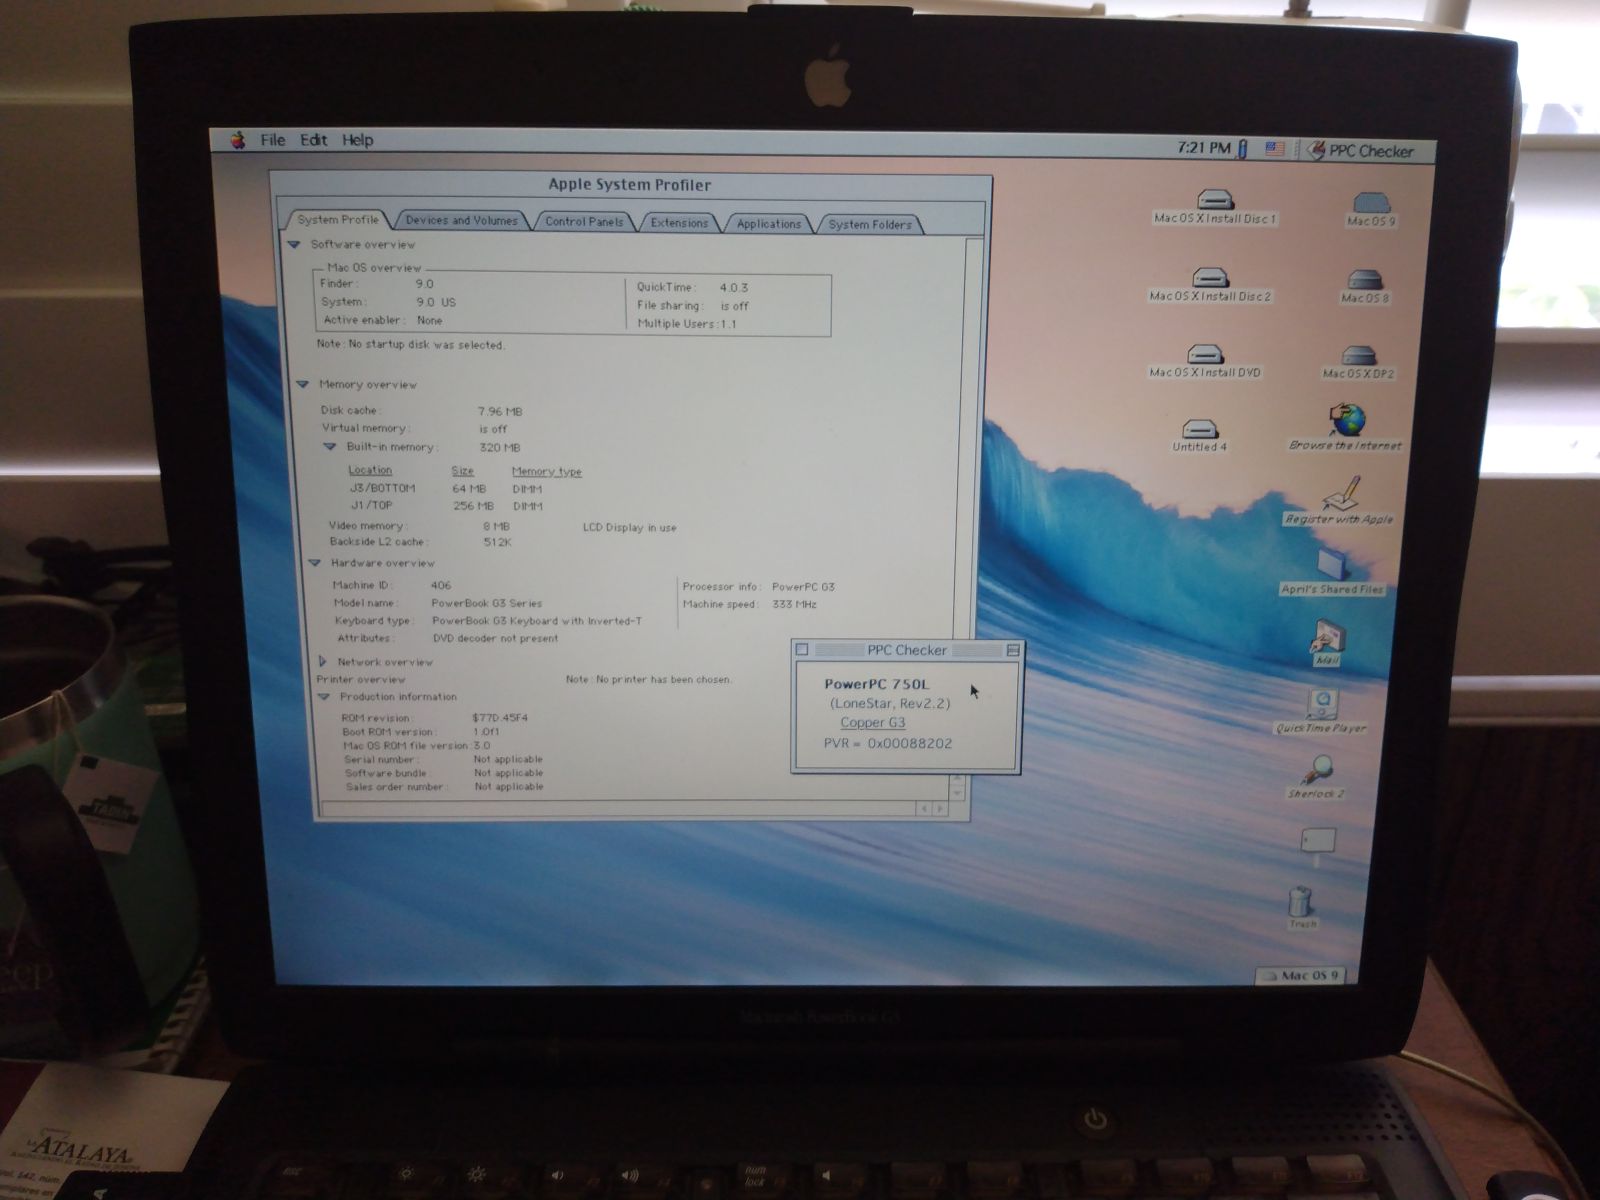Collapse the Built-in memory list
Viewport: 1600px width, 1200px height.
click(x=329, y=447)
